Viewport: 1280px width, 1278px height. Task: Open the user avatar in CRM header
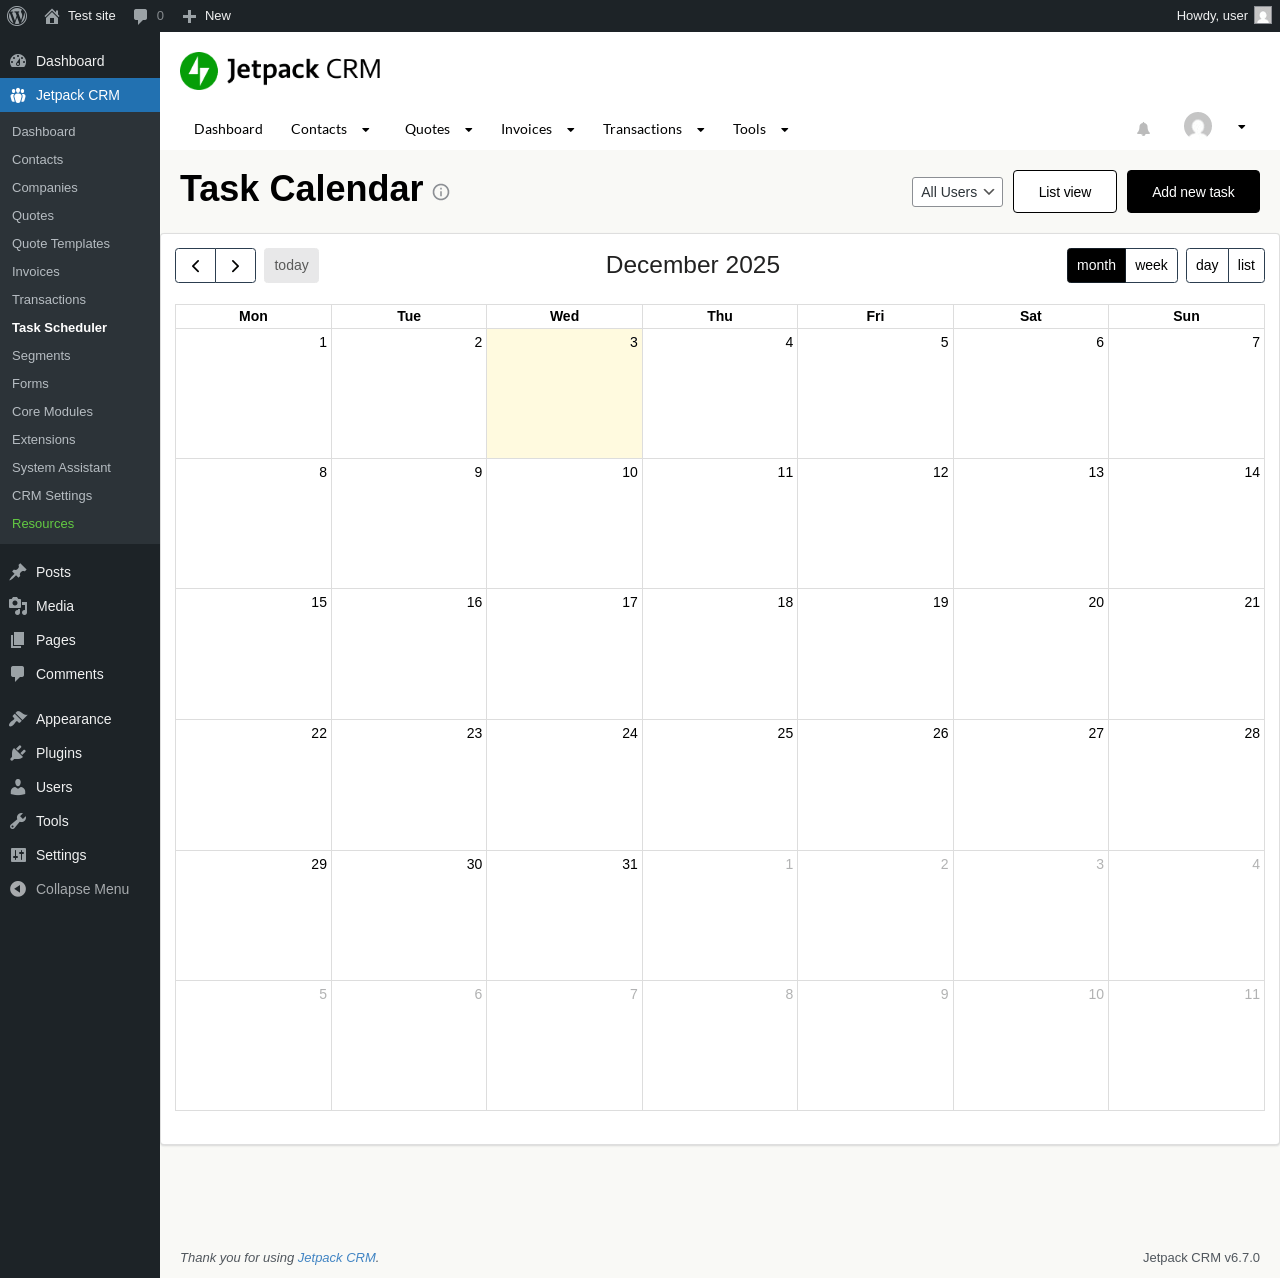(x=1197, y=126)
